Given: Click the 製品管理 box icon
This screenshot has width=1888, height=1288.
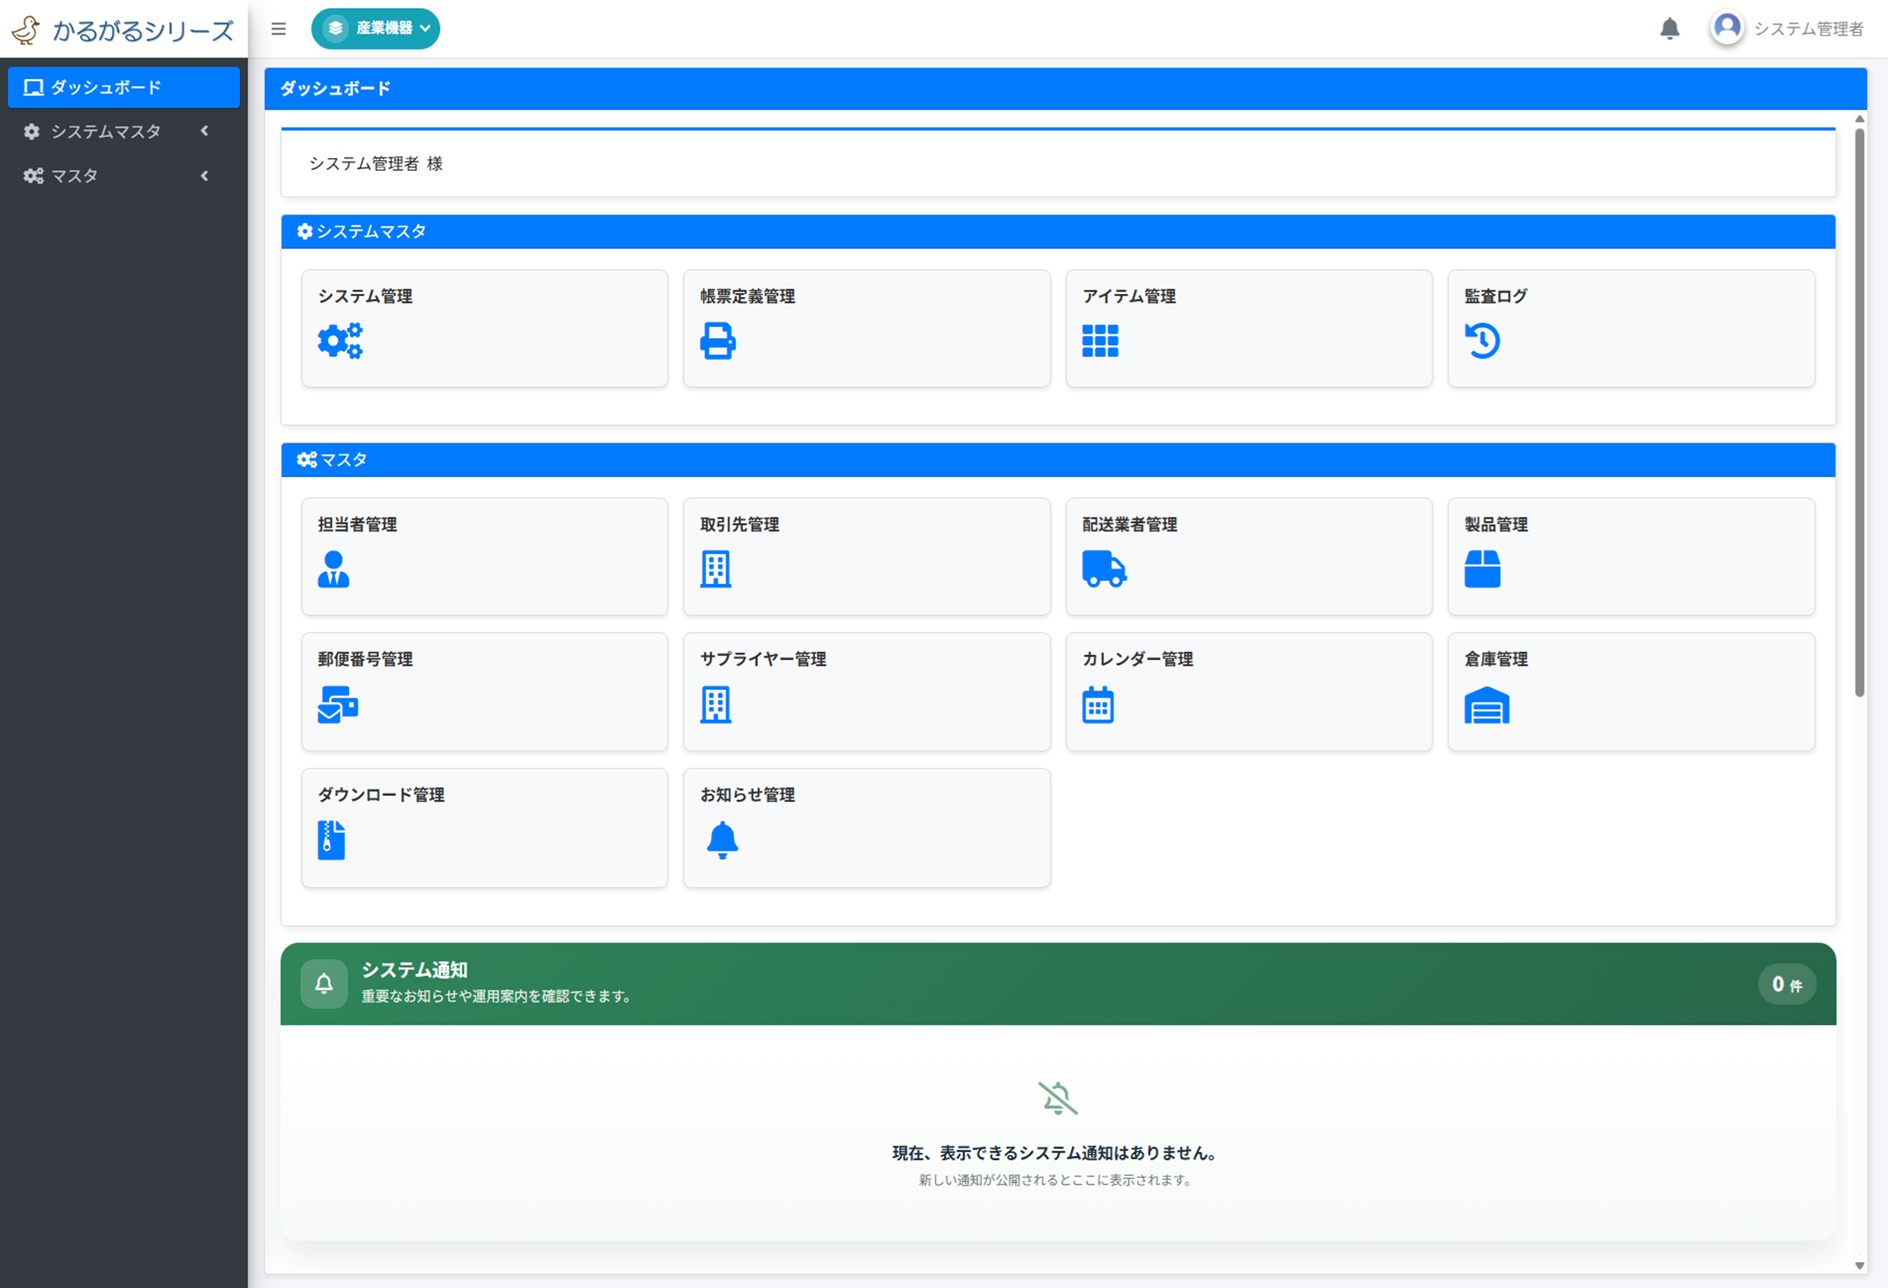Looking at the screenshot, I should (1482, 569).
